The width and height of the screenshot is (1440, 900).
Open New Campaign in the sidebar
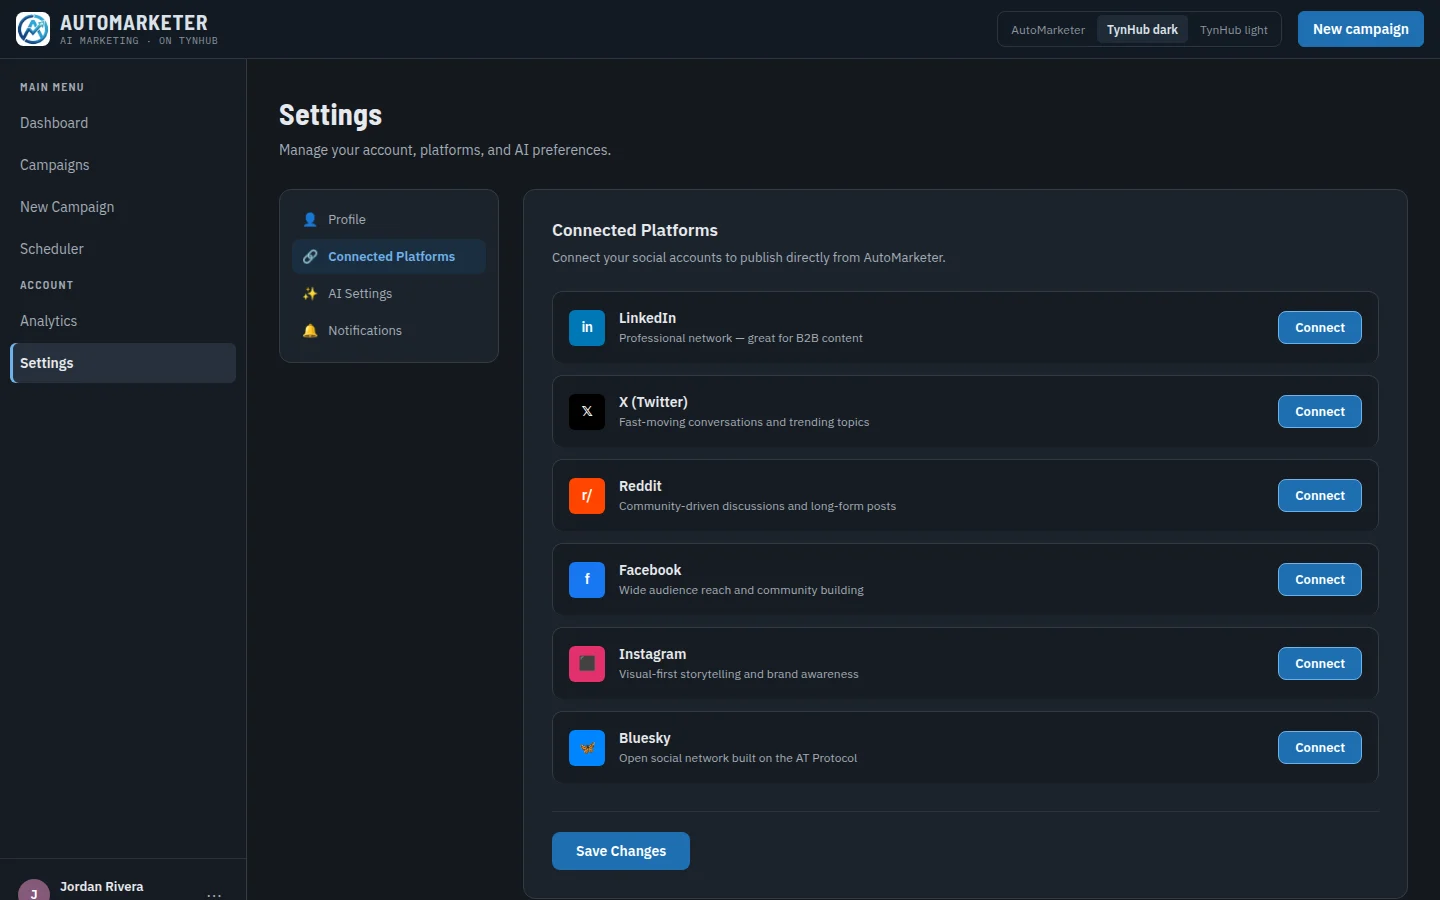pos(123,207)
